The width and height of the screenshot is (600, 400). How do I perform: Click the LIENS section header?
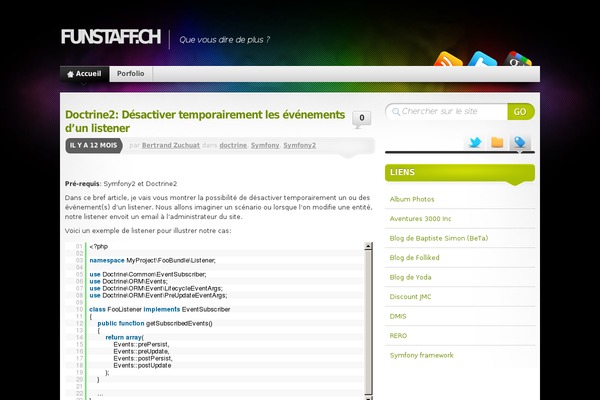coord(460,173)
